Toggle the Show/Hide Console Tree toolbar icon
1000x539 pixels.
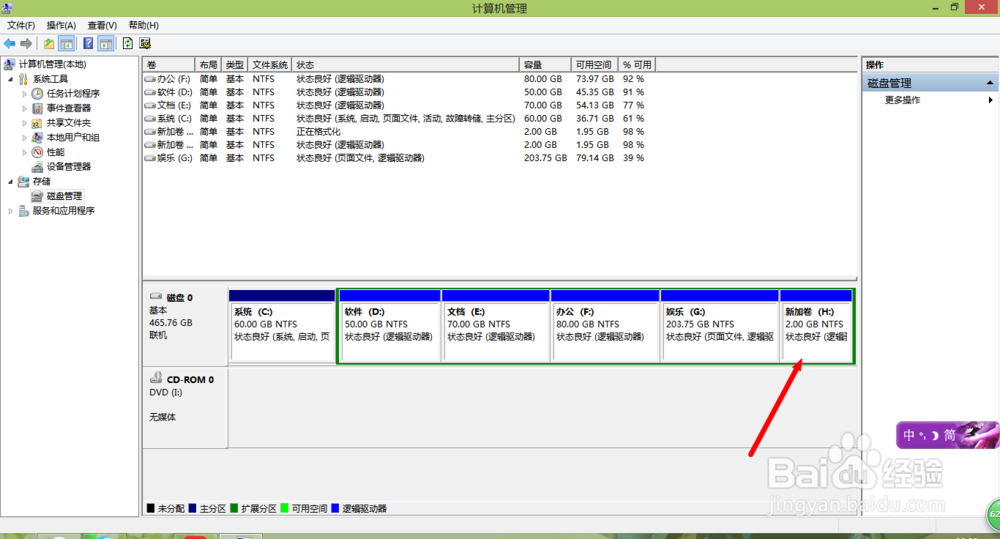pyautogui.click(x=66, y=43)
